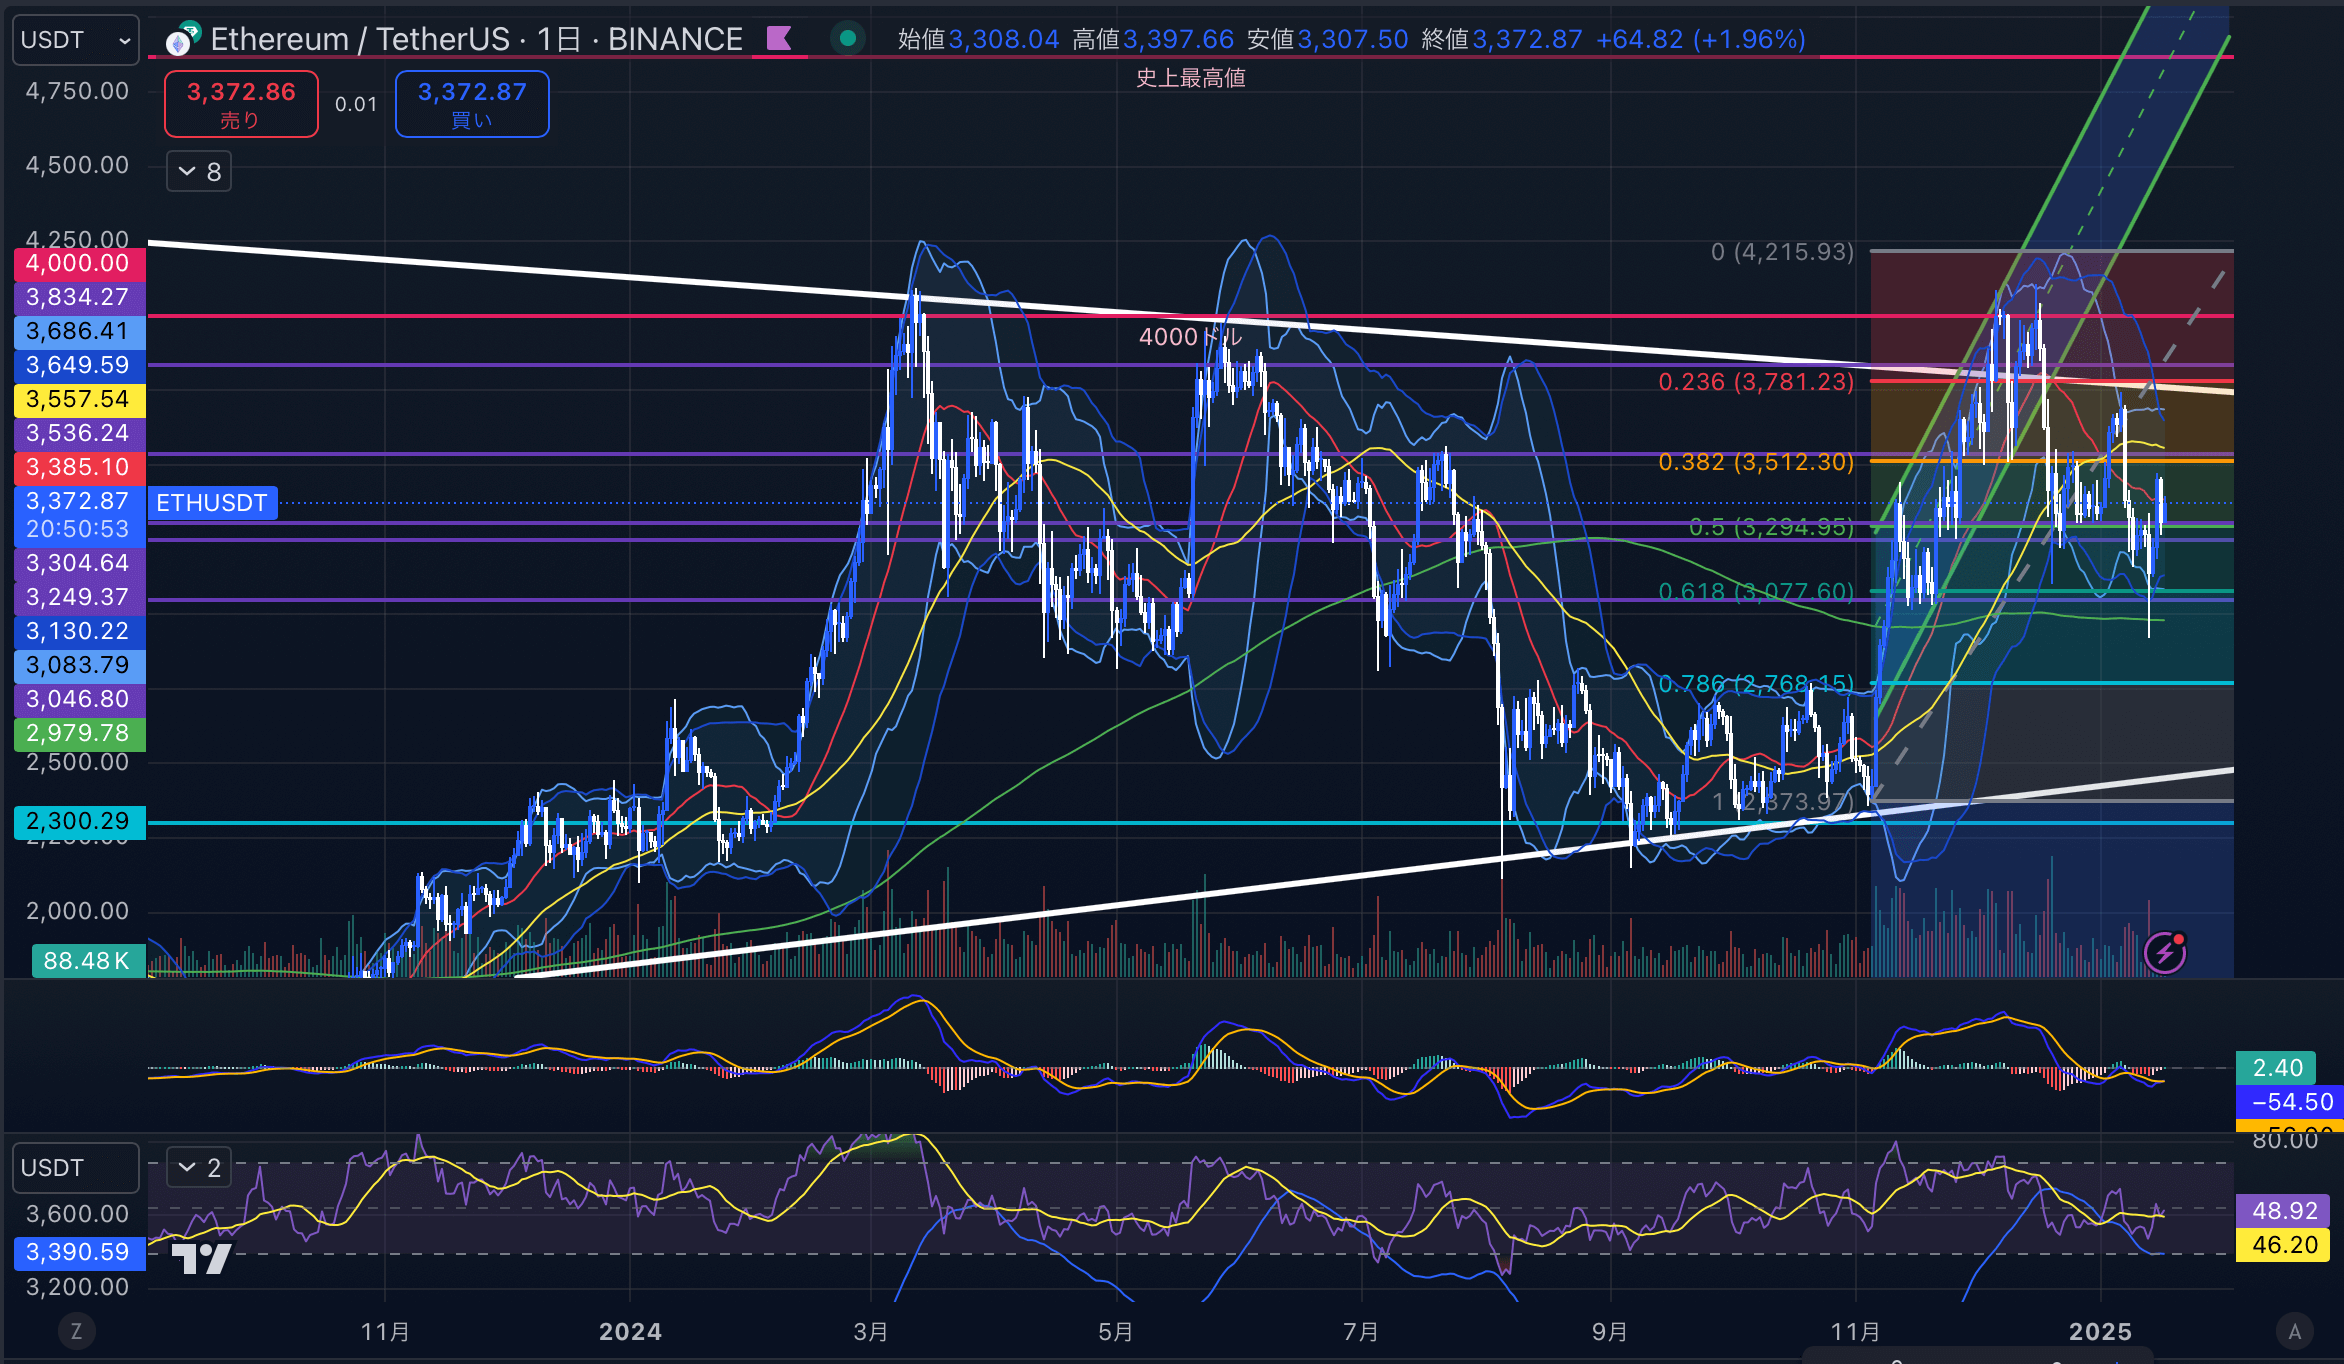
Task: Select the green 2,979.78 price label
Action: pyautogui.click(x=79, y=734)
